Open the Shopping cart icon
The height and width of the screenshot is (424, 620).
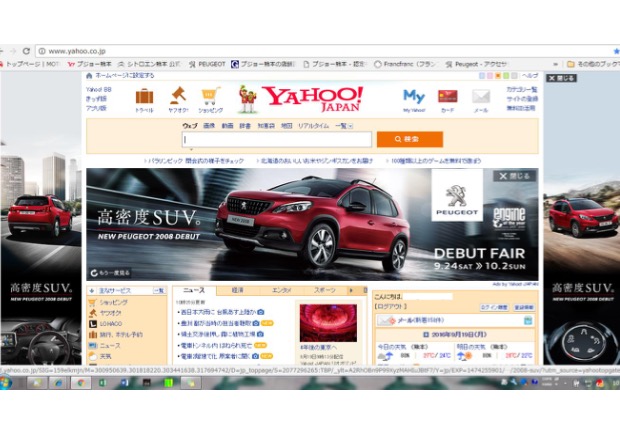210,98
